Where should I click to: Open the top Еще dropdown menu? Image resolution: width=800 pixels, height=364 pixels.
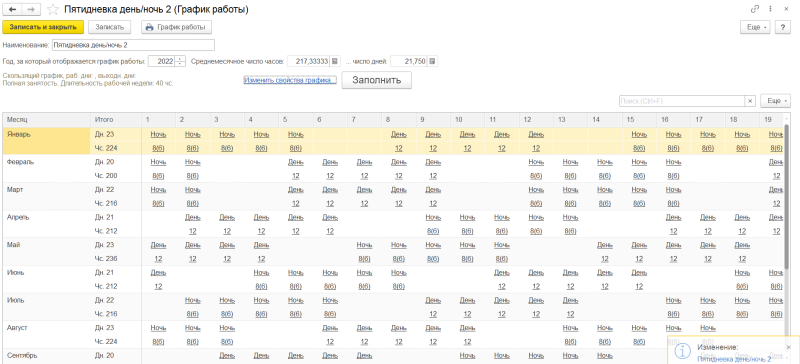point(755,27)
